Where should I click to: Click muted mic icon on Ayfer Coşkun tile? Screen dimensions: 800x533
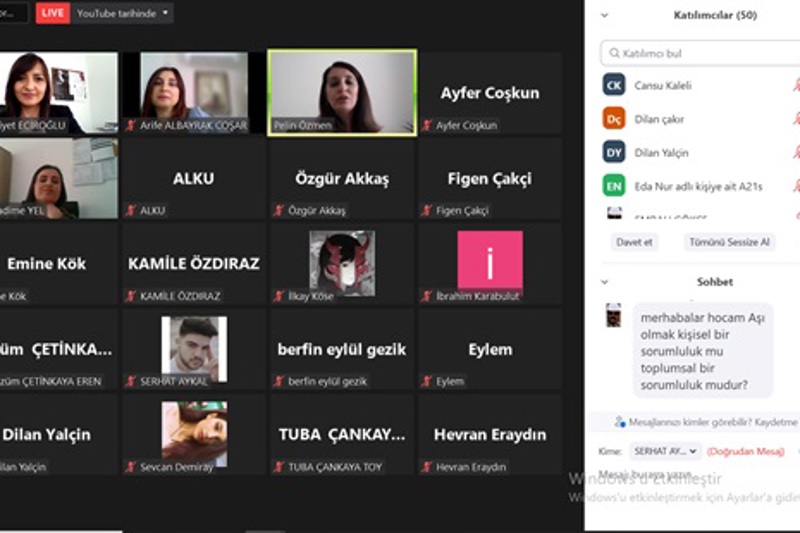click(x=427, y=126)
